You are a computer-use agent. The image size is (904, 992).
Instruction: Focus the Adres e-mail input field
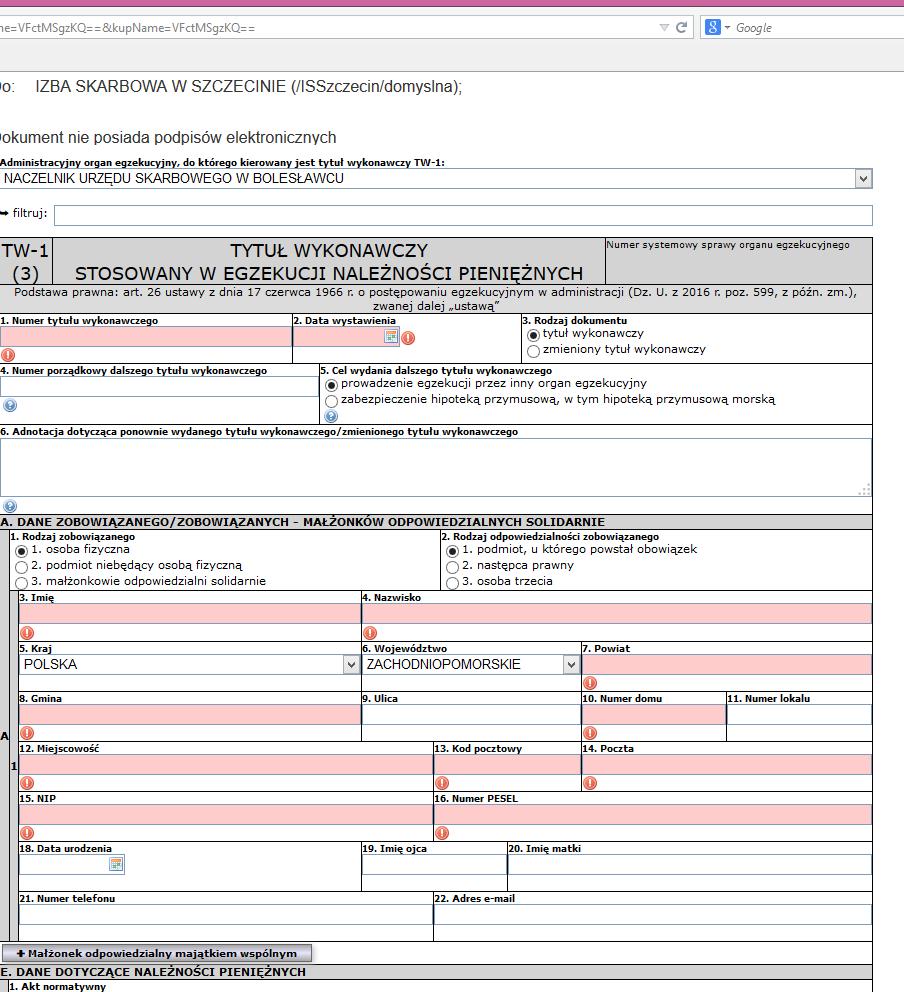pyautogui.click(x=653, y=914)
